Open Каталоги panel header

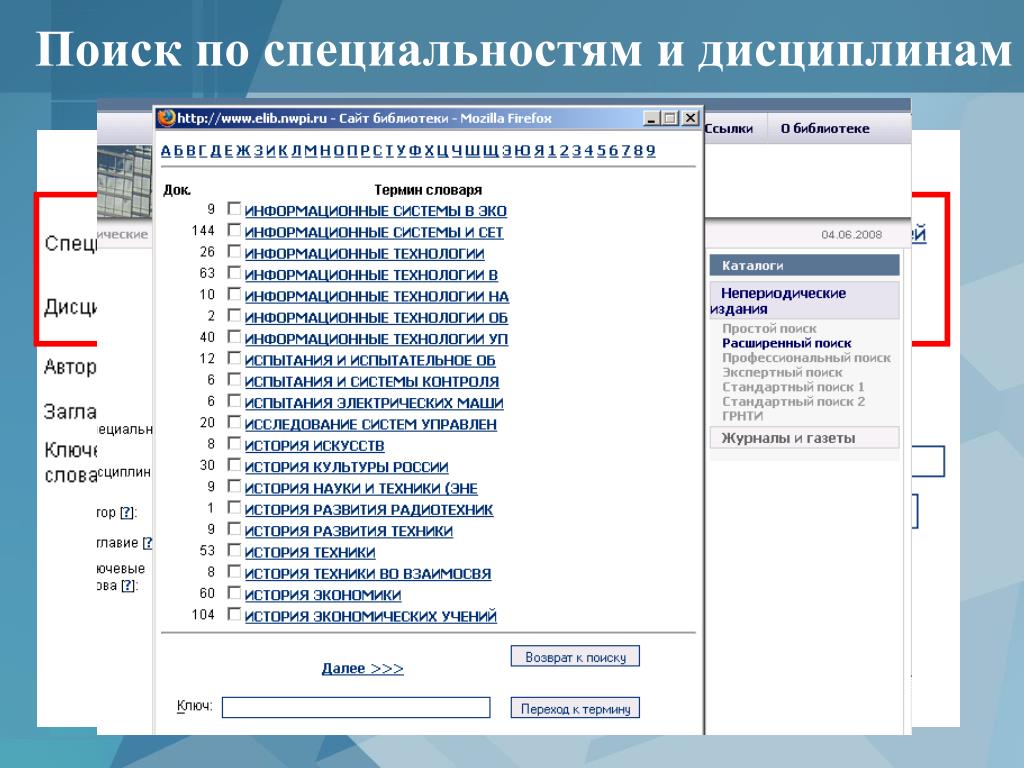pos(804,265)
